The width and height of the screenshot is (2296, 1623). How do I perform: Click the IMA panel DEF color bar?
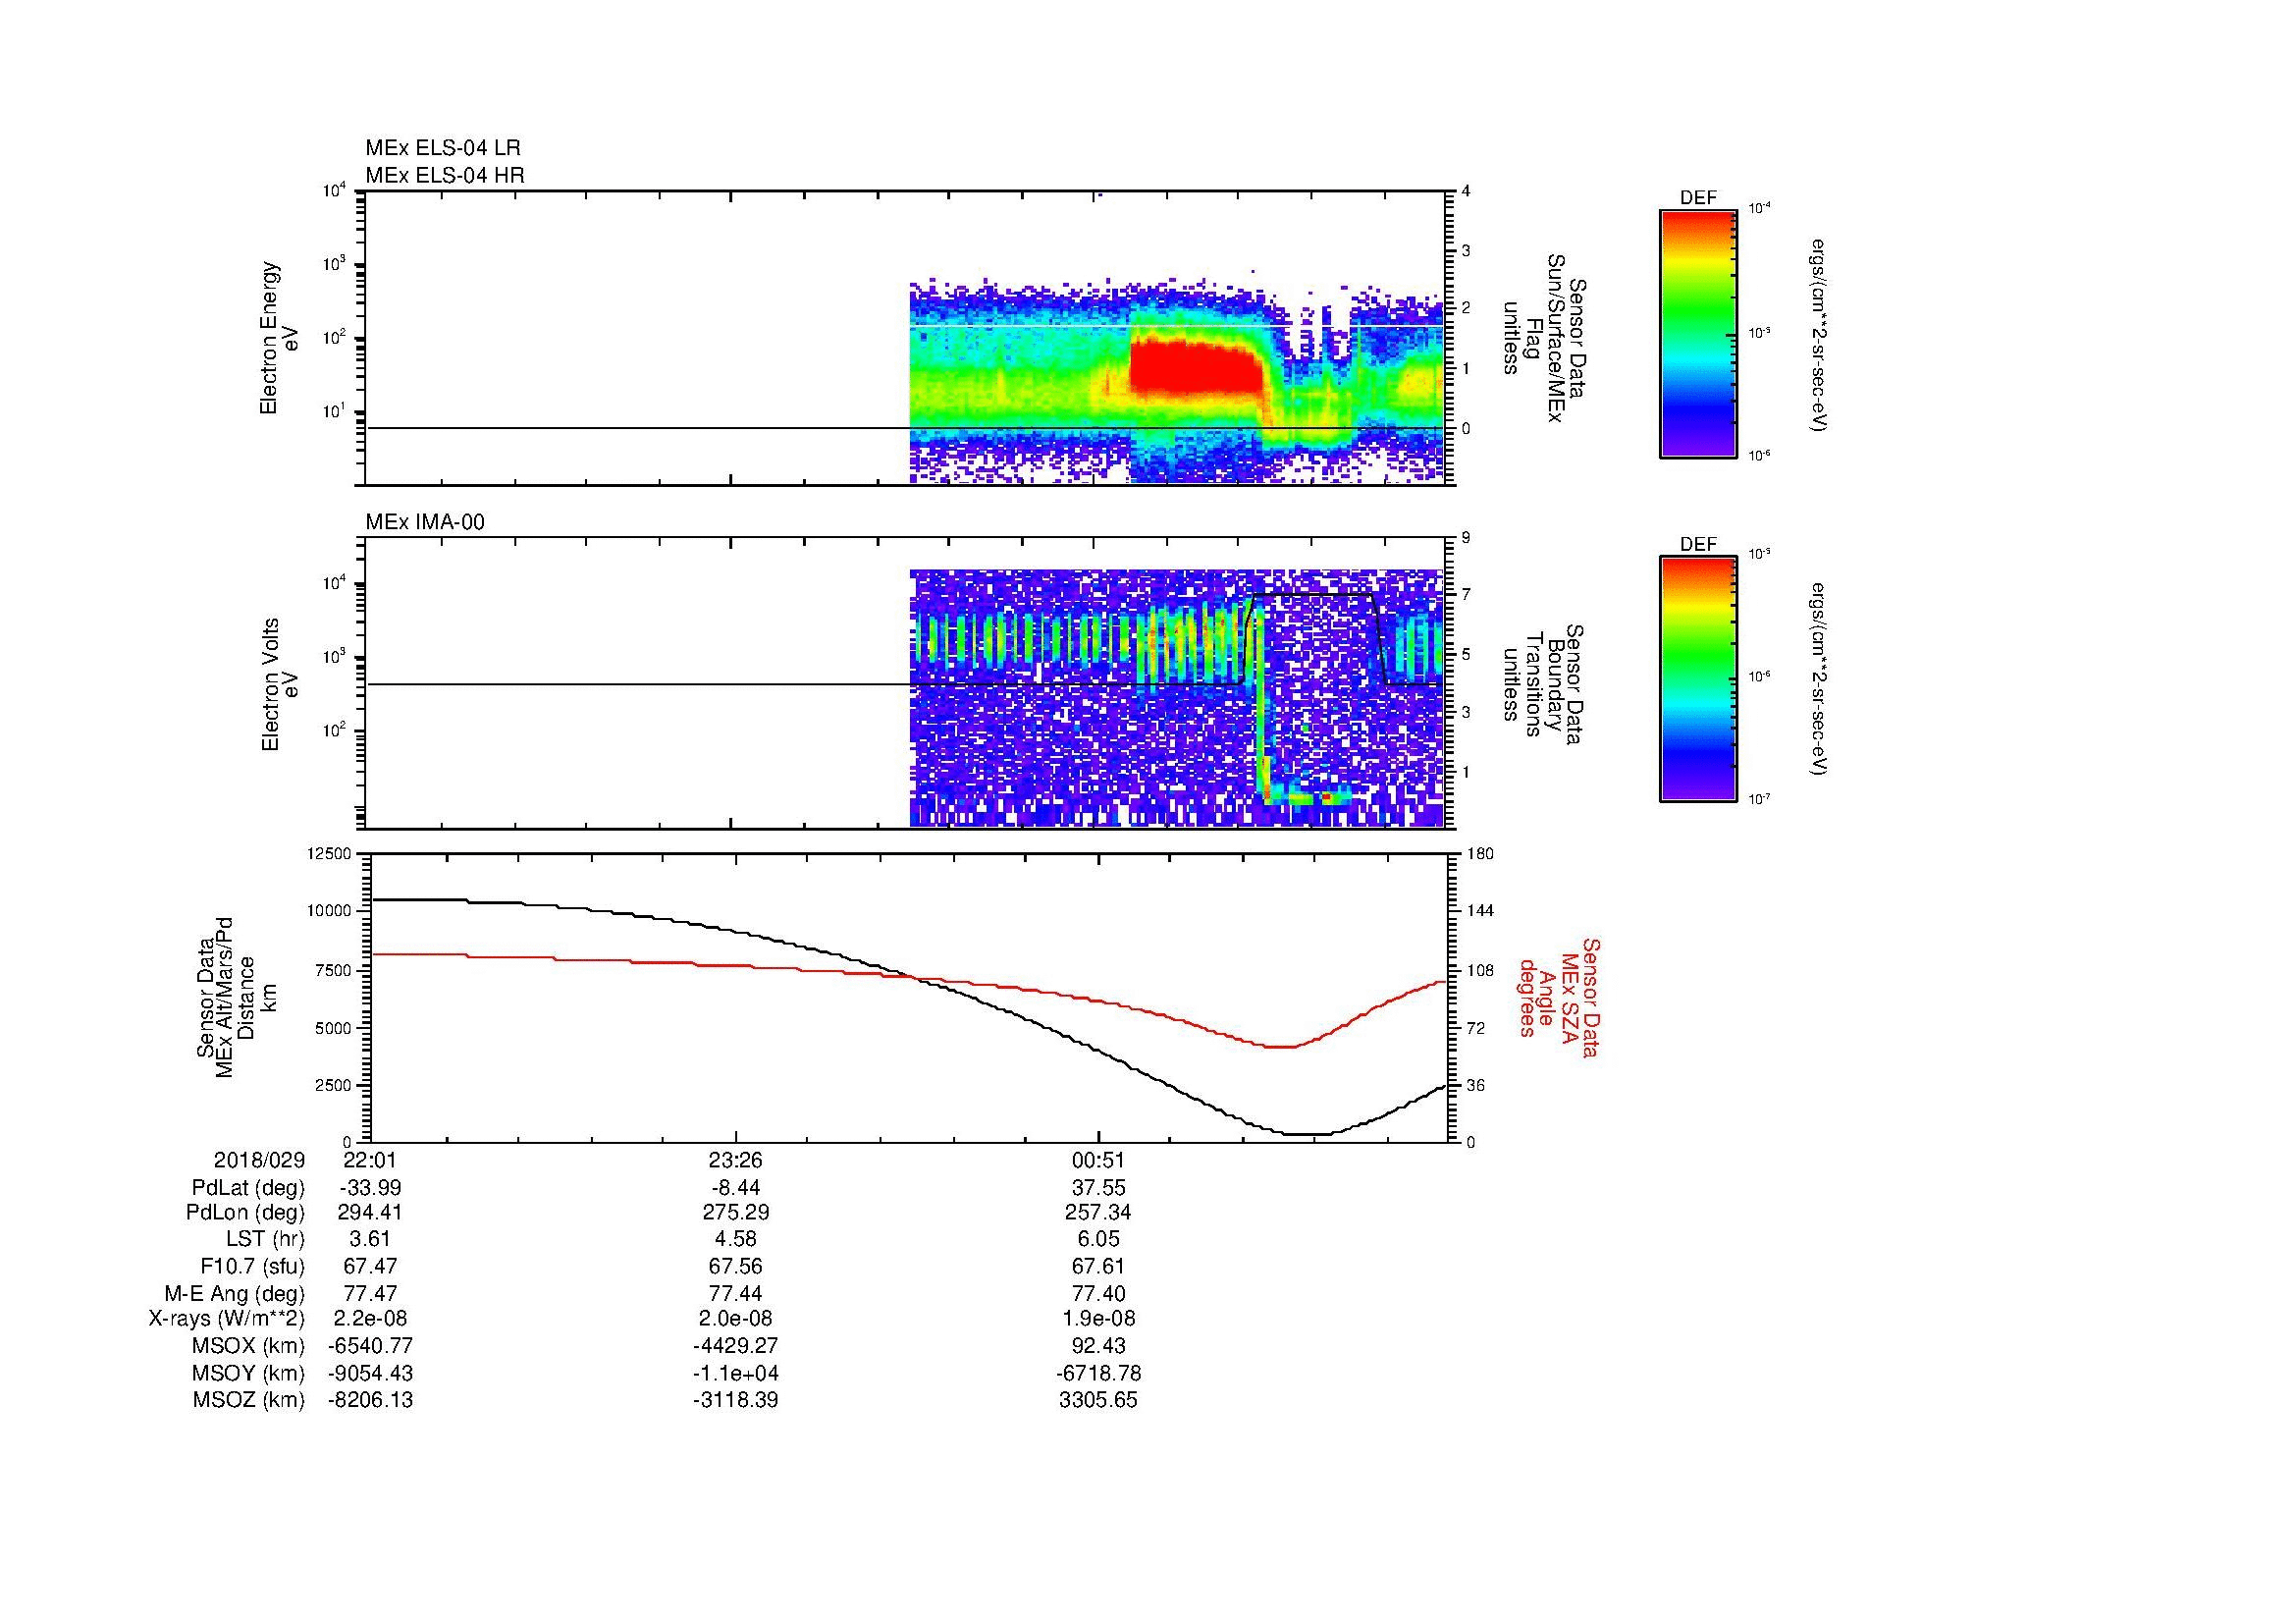click(1697, 679)
